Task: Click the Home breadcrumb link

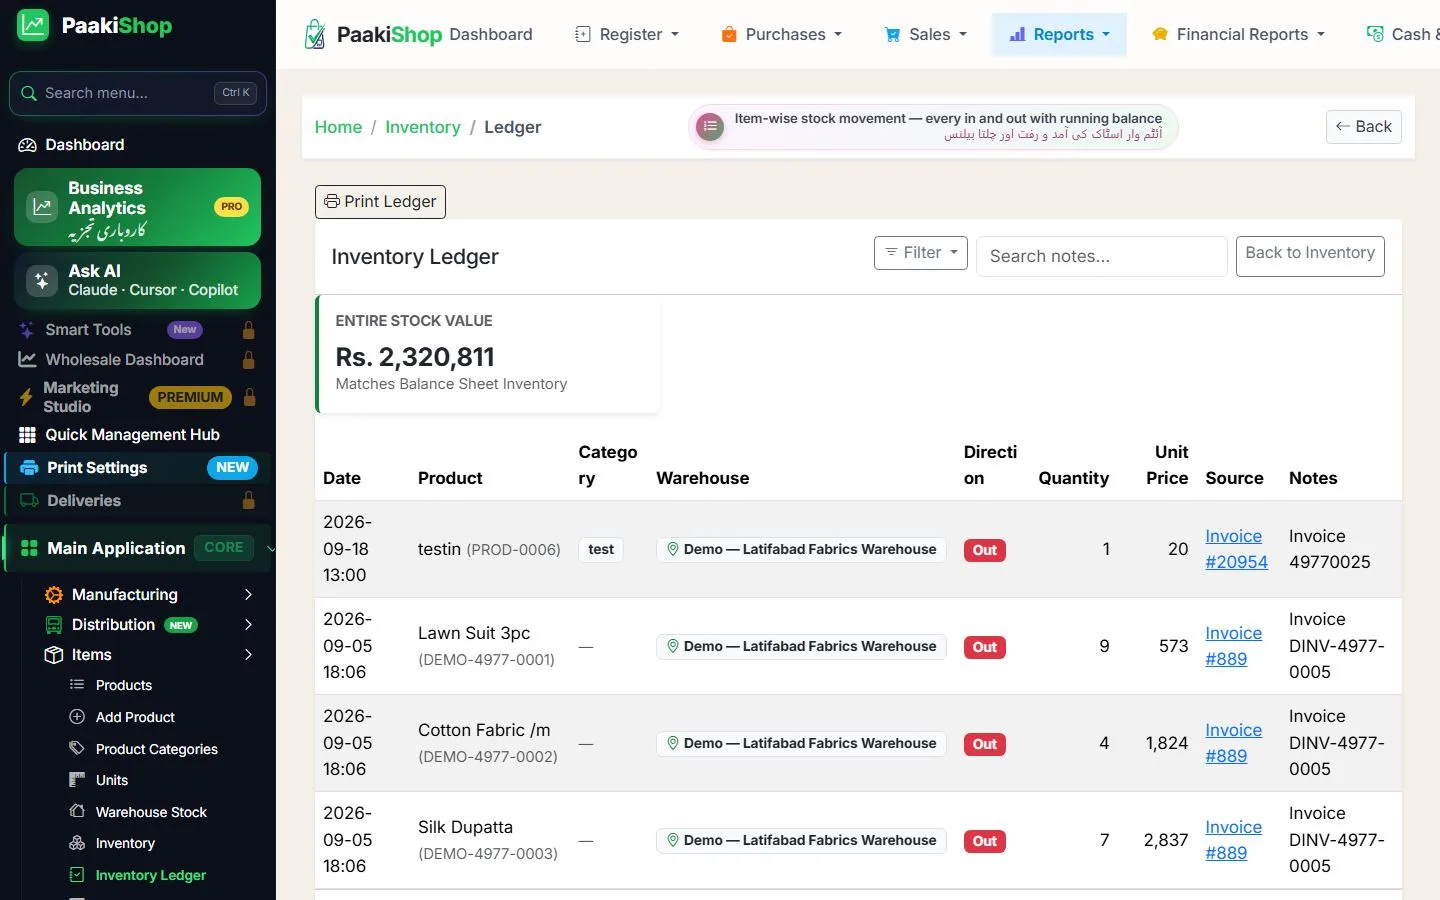Action: click(x=338, y=127)
